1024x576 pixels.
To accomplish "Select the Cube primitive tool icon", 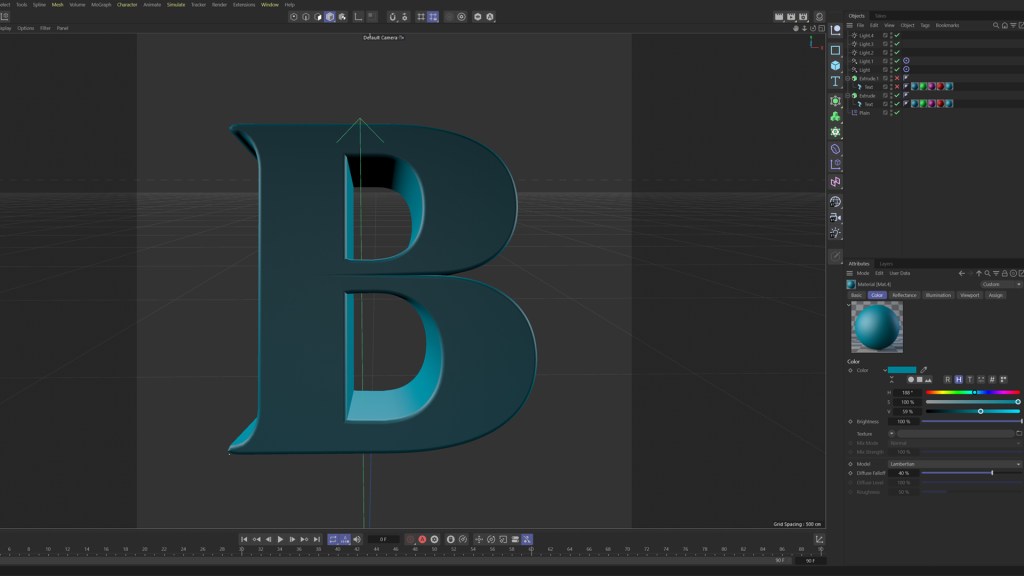I will click(x=835, y=66).
